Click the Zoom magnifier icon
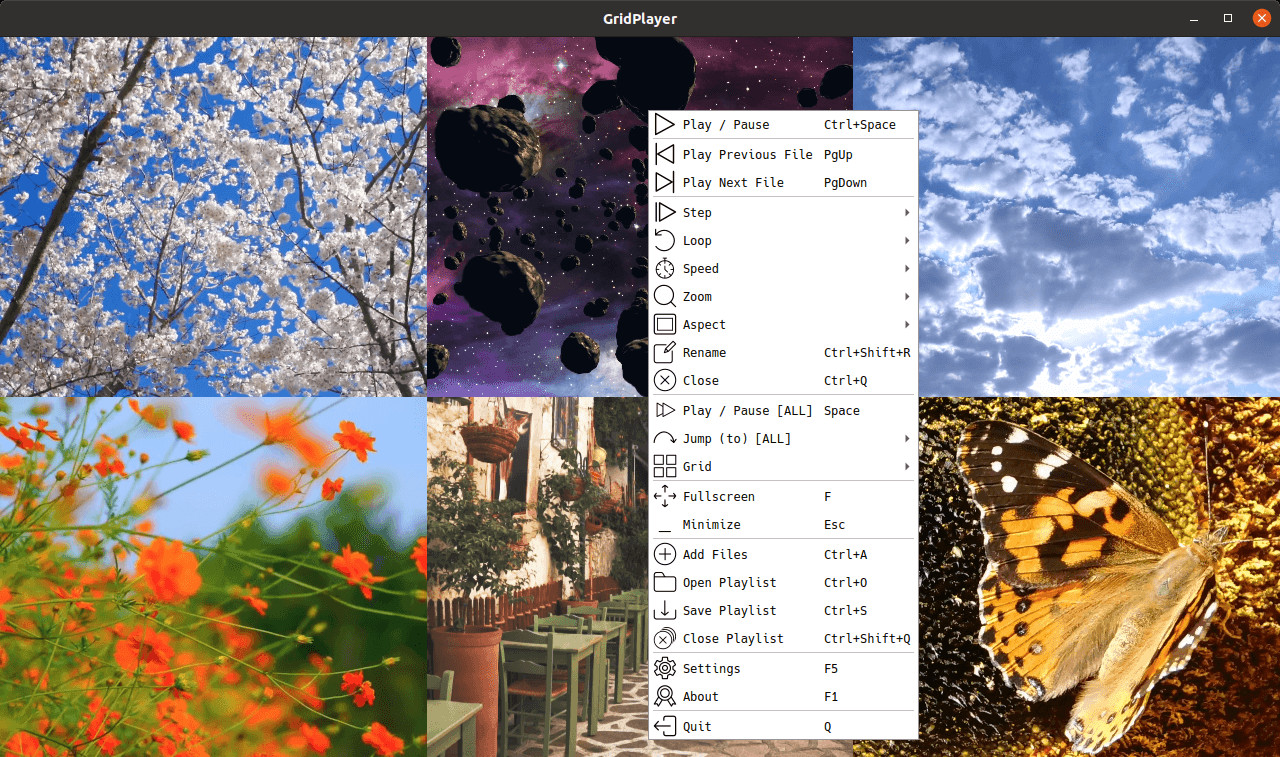The image size is (1280, 757). point(665,296)
